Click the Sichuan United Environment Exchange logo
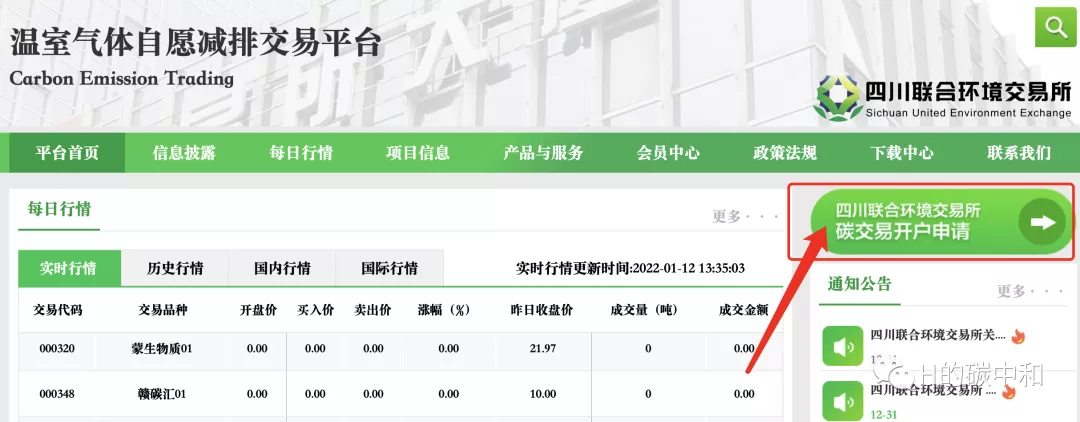Screen dimensions: 1080x422 [x=944, y=100]
